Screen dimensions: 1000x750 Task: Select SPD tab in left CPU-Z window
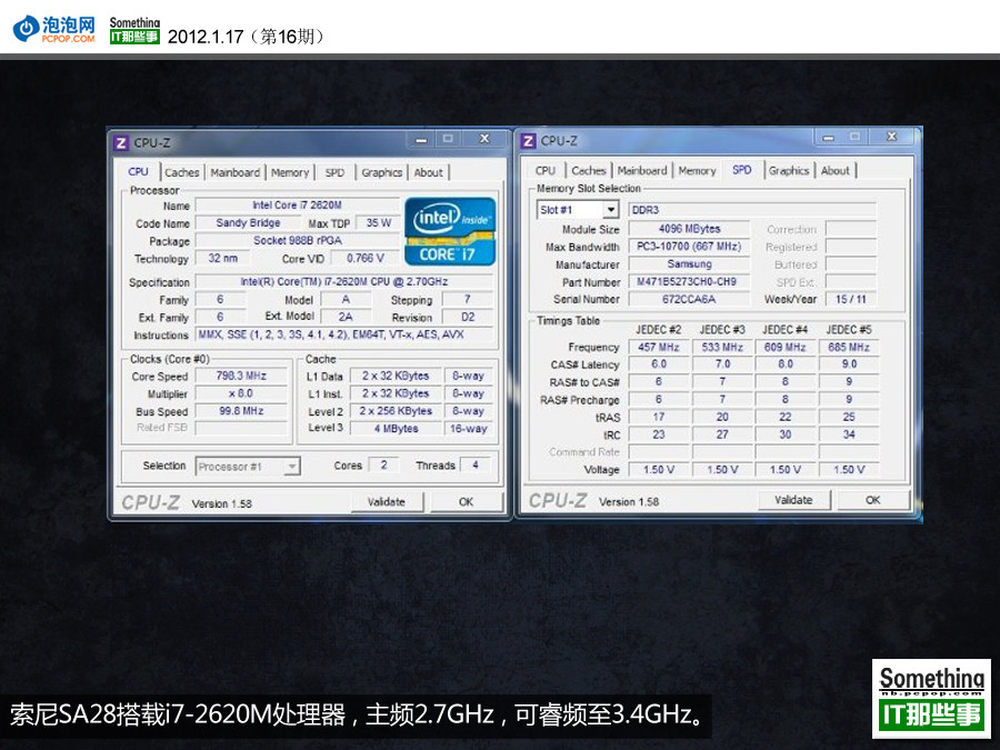pyautogui.click(x=334, y=172)
